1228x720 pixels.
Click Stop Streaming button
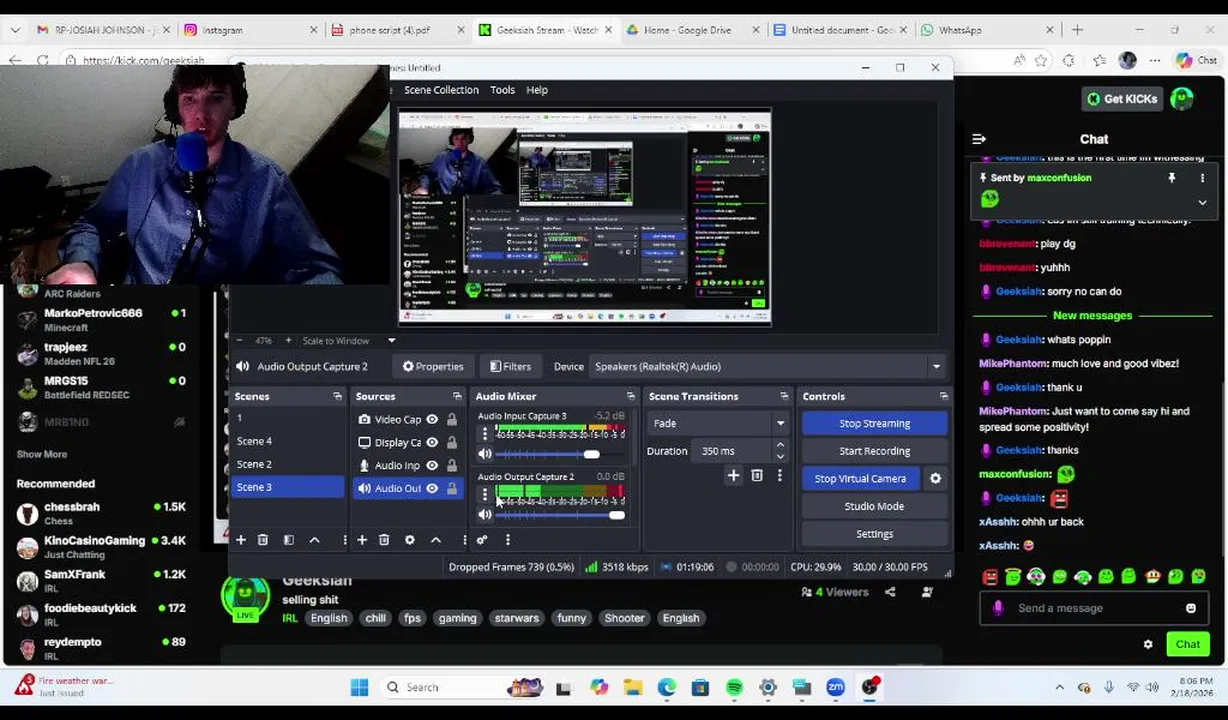click(875, 424)
